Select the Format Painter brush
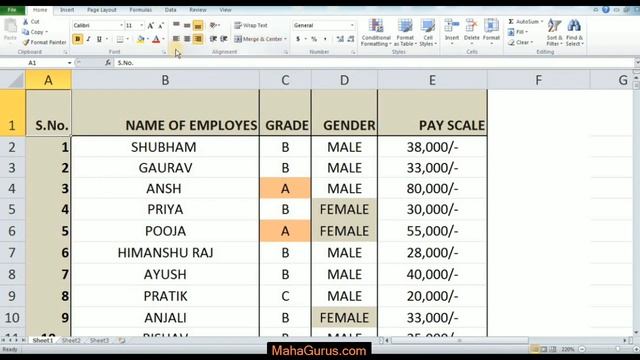Image resolution: width=640 pixels, height=360 pixels. click(26, 42)
